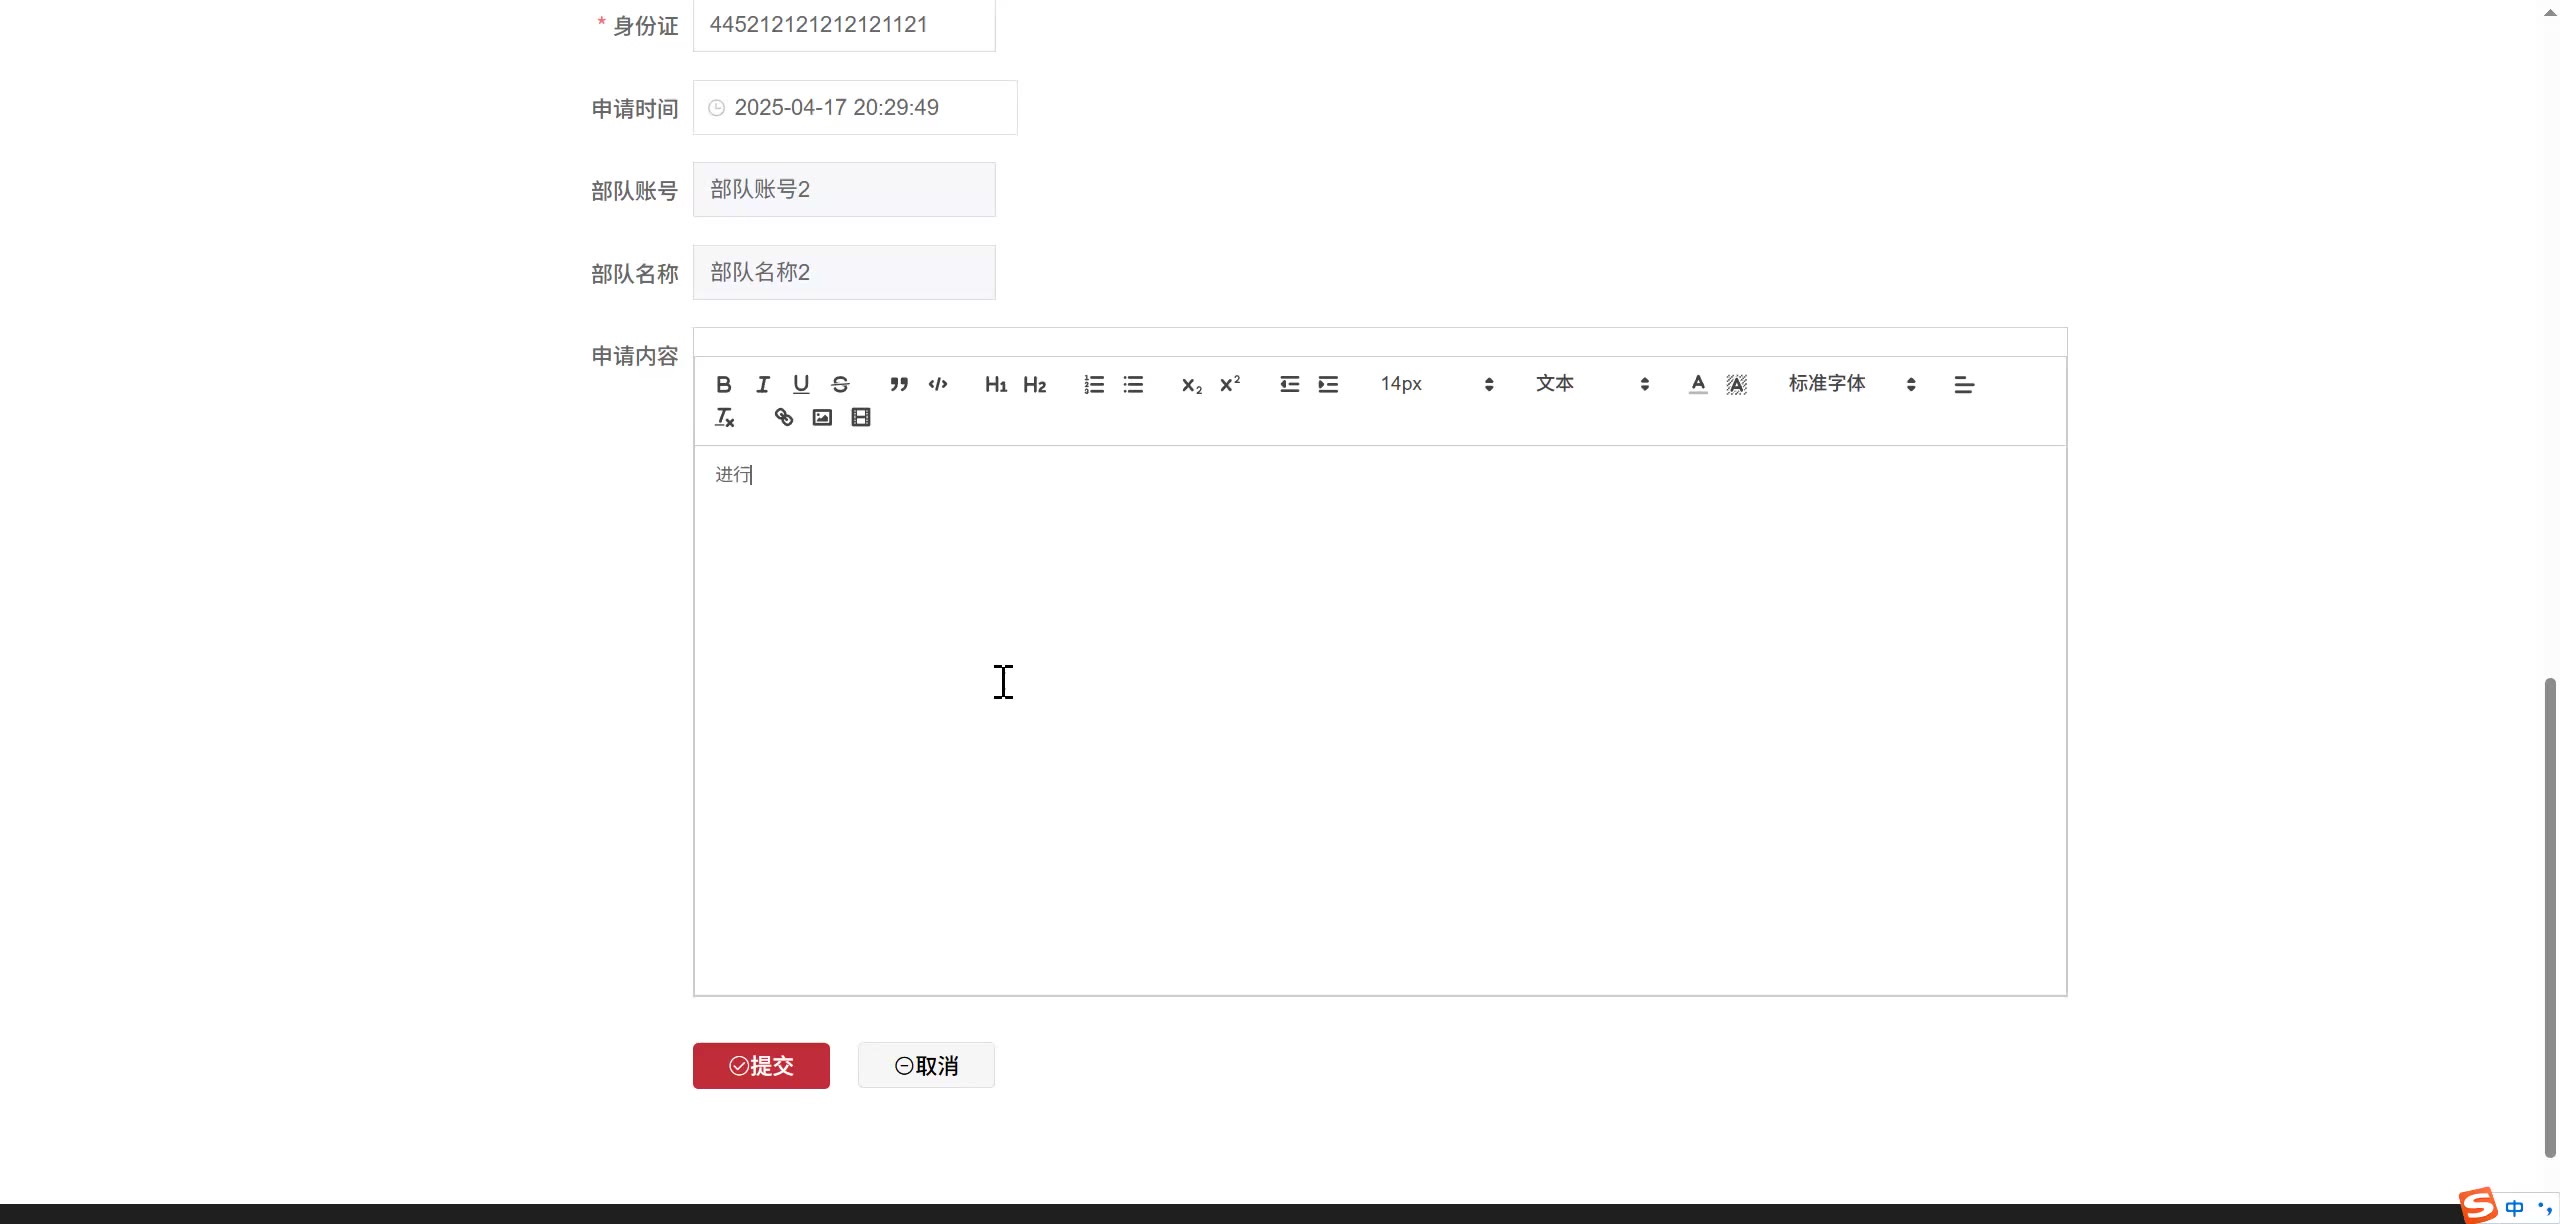Insert a hyperlink
Viewport: 2560px width, 1224px height.
[784, 418]
